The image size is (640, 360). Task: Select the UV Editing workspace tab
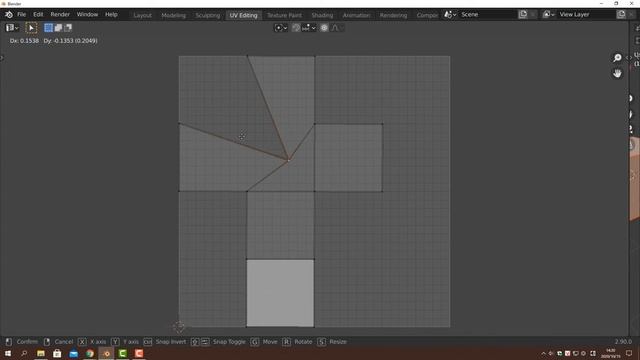(243, 15)
